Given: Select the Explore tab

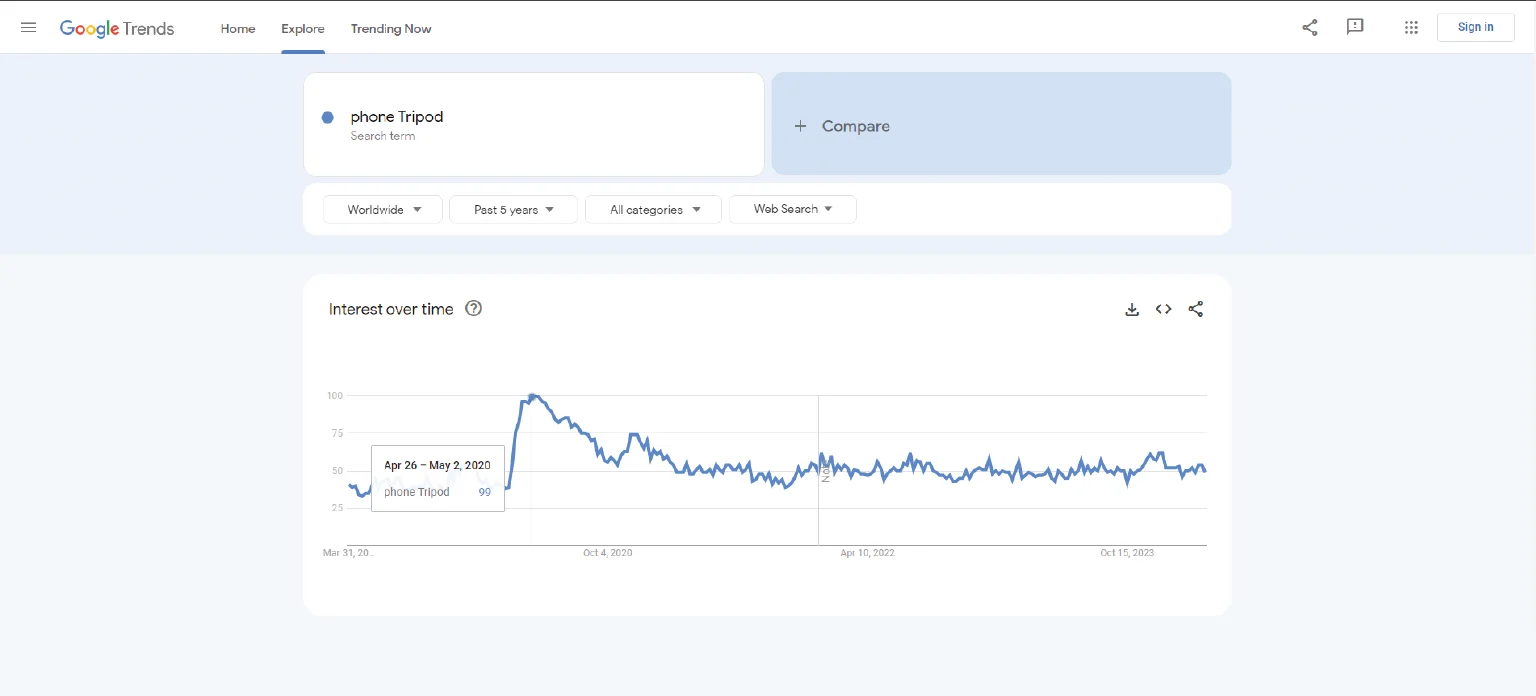Looking at the screenshot, I should click(x=303, y=29).
